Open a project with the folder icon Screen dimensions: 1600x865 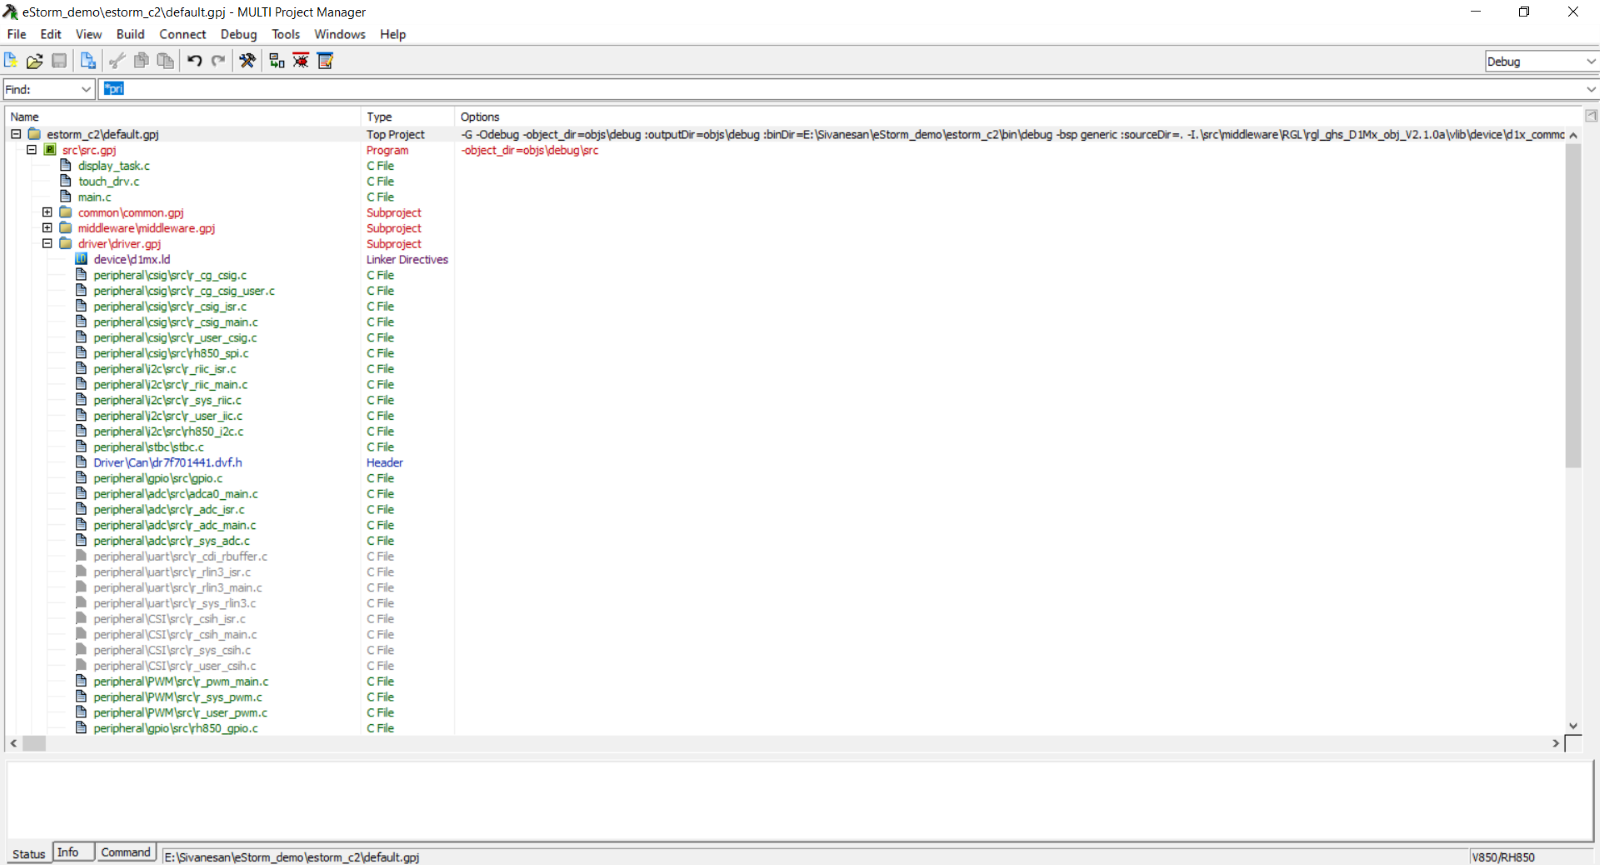35,61
